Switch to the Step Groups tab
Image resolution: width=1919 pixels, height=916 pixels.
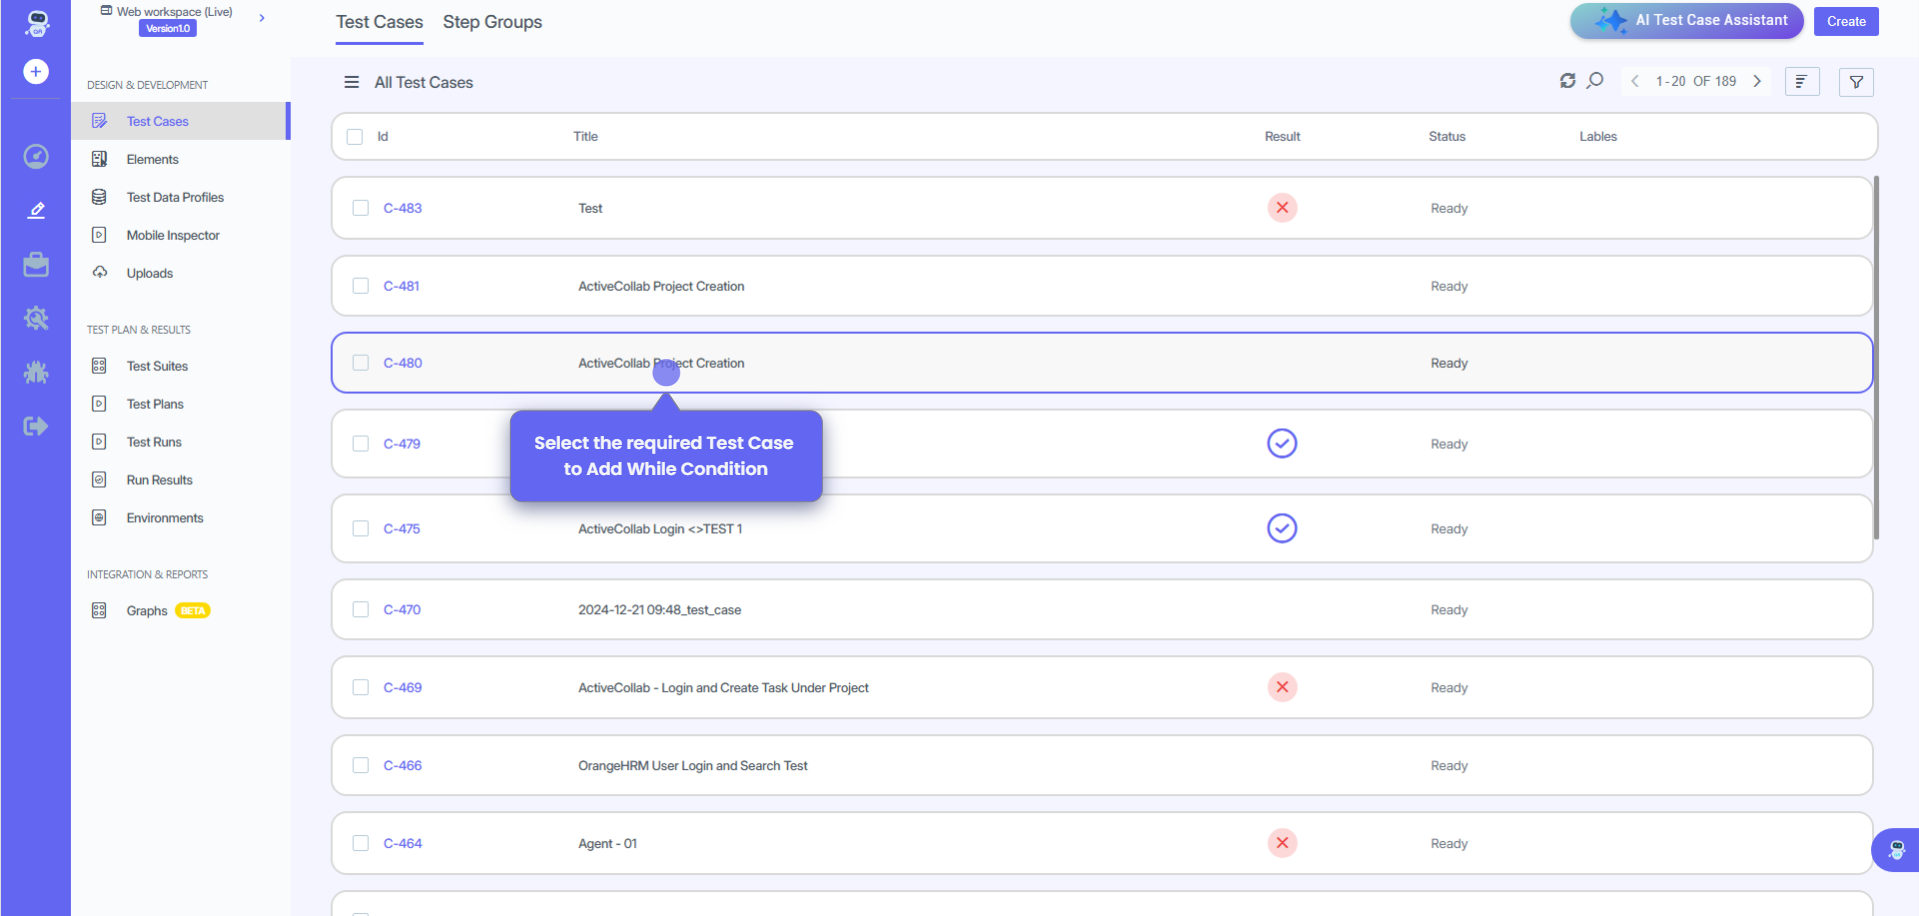tap(492, 22)
